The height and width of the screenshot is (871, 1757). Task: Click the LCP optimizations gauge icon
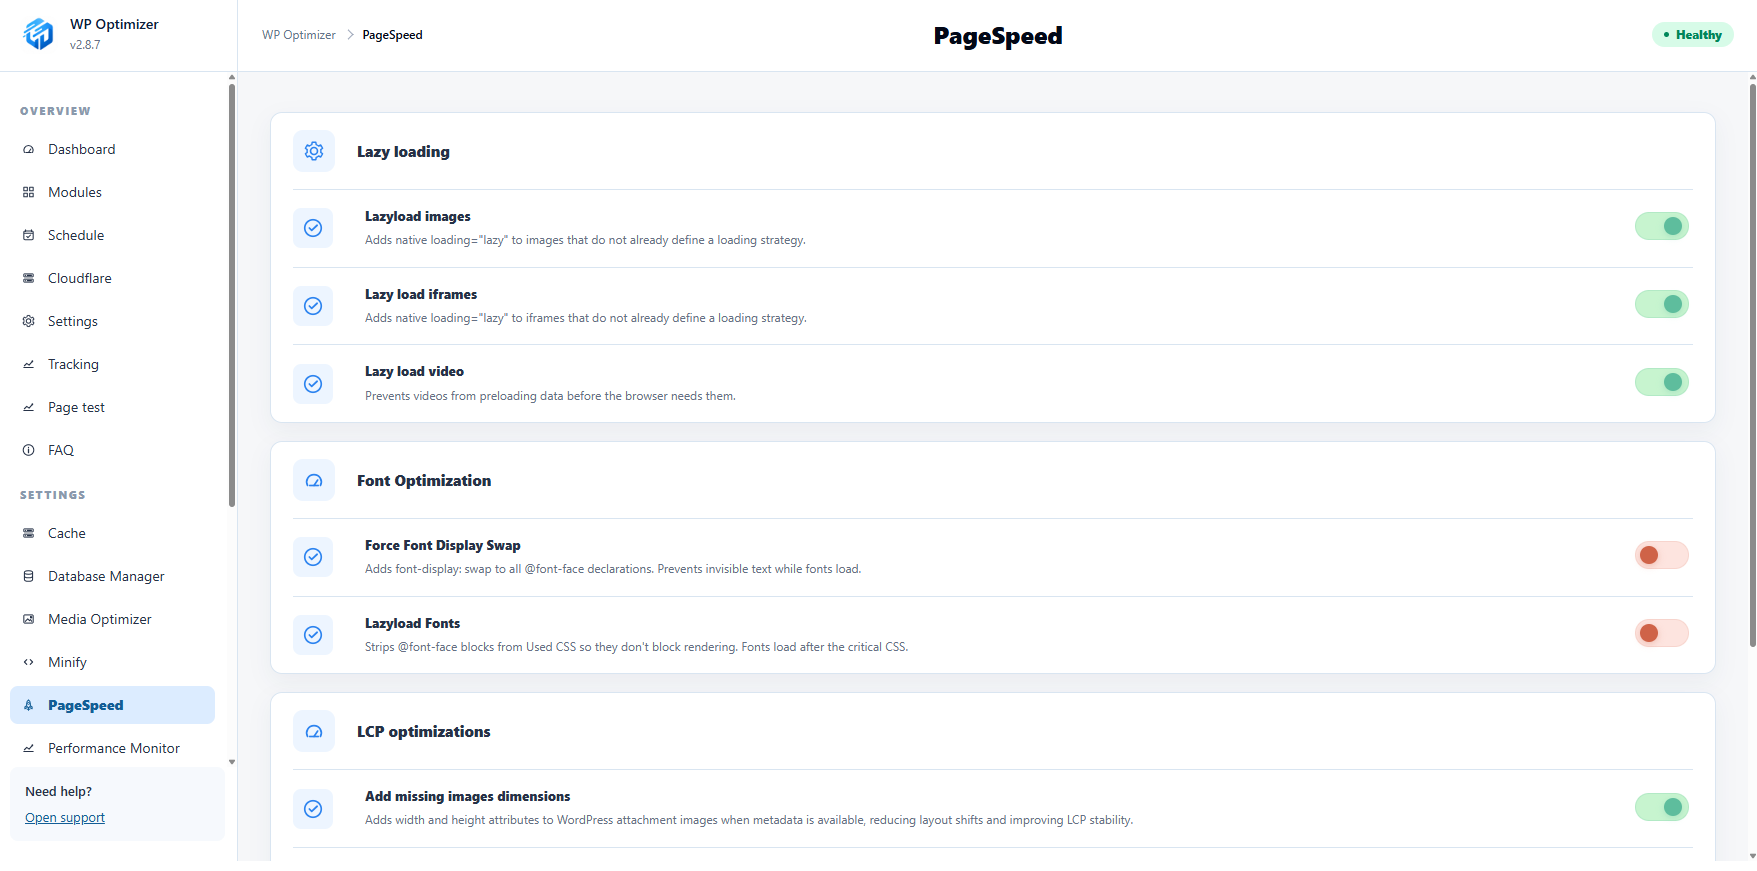[x=314, y=731]
